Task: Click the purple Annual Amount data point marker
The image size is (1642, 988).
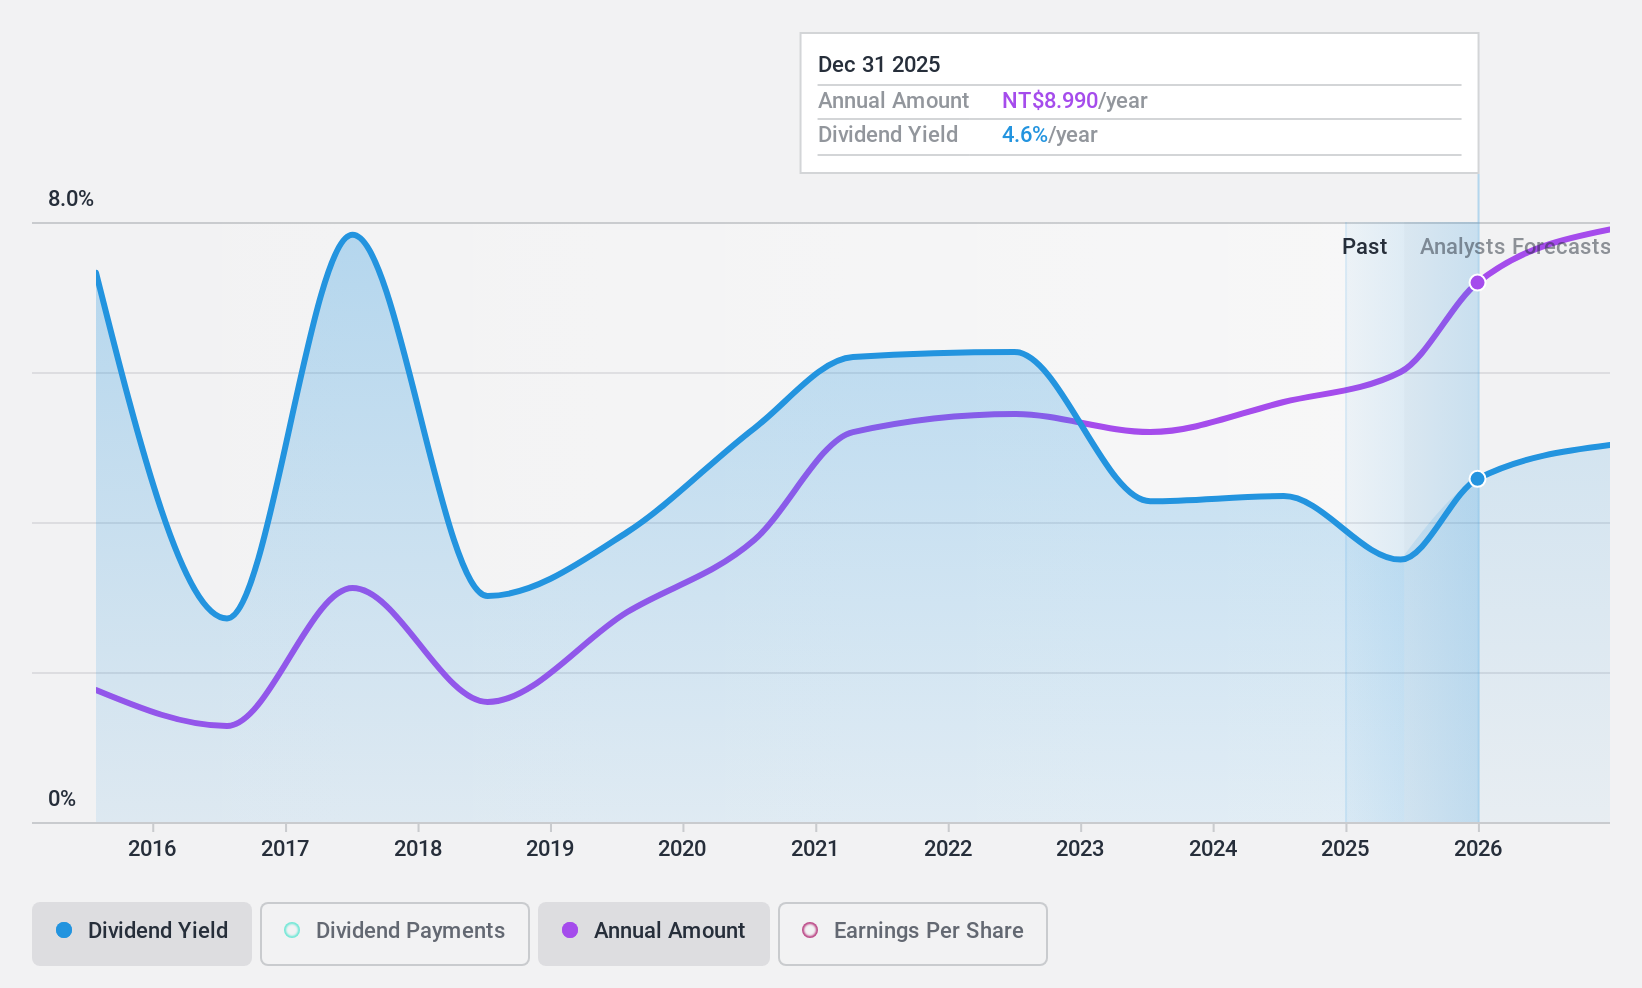Action: (x=1477, y=283)
